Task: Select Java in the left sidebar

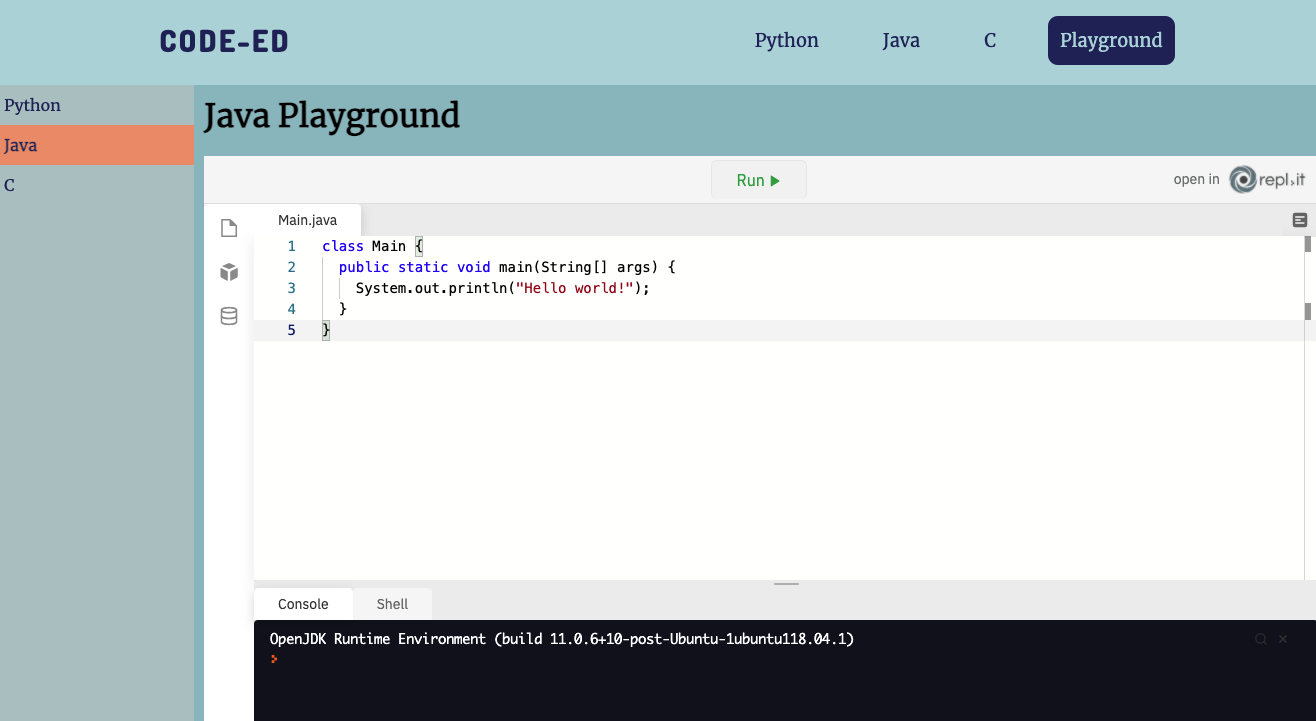Action: [21, 145]
